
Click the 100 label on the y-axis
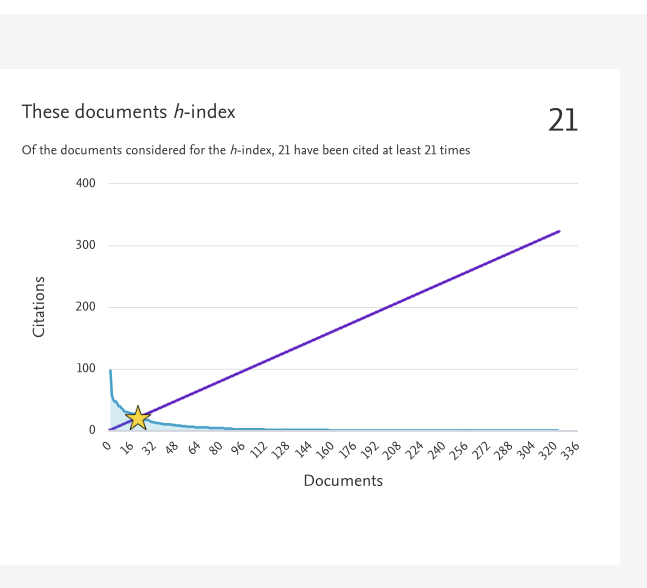coord(85,369)
